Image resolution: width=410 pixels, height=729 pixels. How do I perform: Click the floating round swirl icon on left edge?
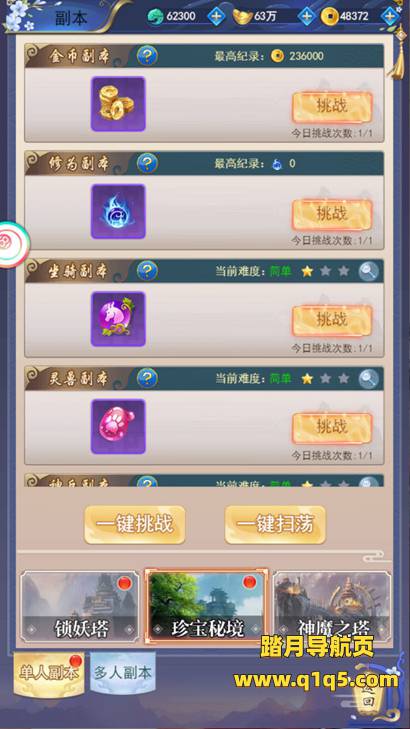tap(14, 244)
